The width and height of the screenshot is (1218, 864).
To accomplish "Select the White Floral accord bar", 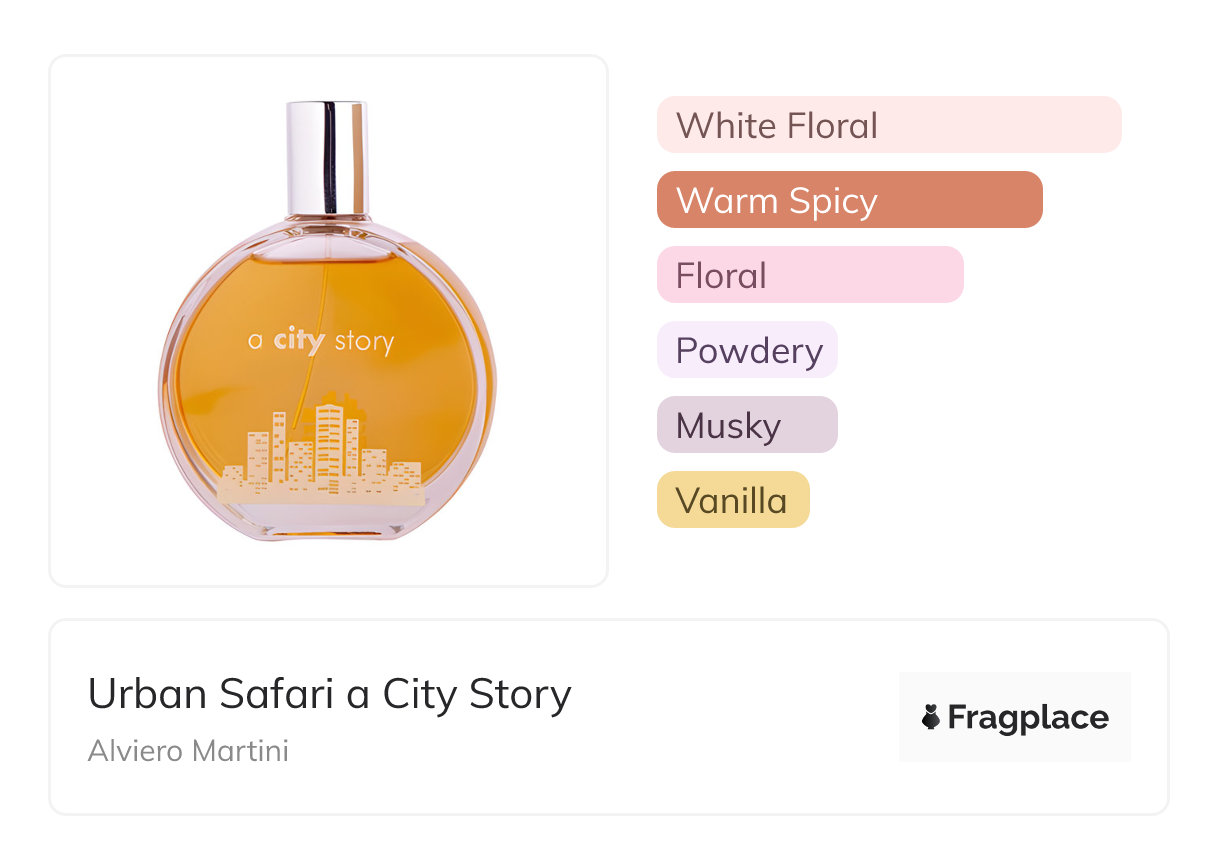I will point(888,125).
